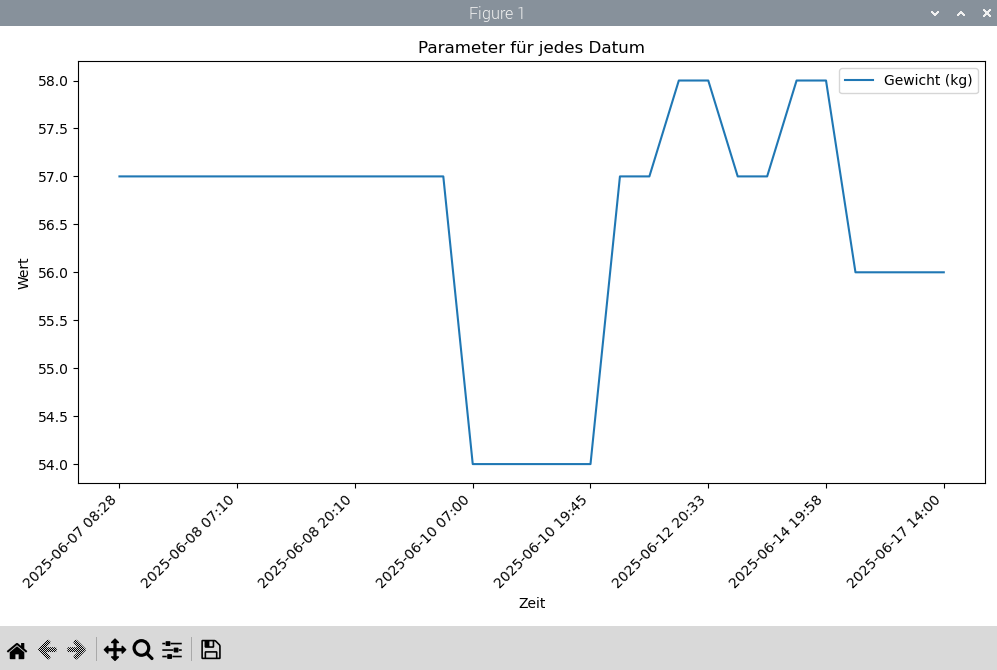This screenshot has width=997, height=670.
Task: Go back to the previous view
Action: [47, 650]
